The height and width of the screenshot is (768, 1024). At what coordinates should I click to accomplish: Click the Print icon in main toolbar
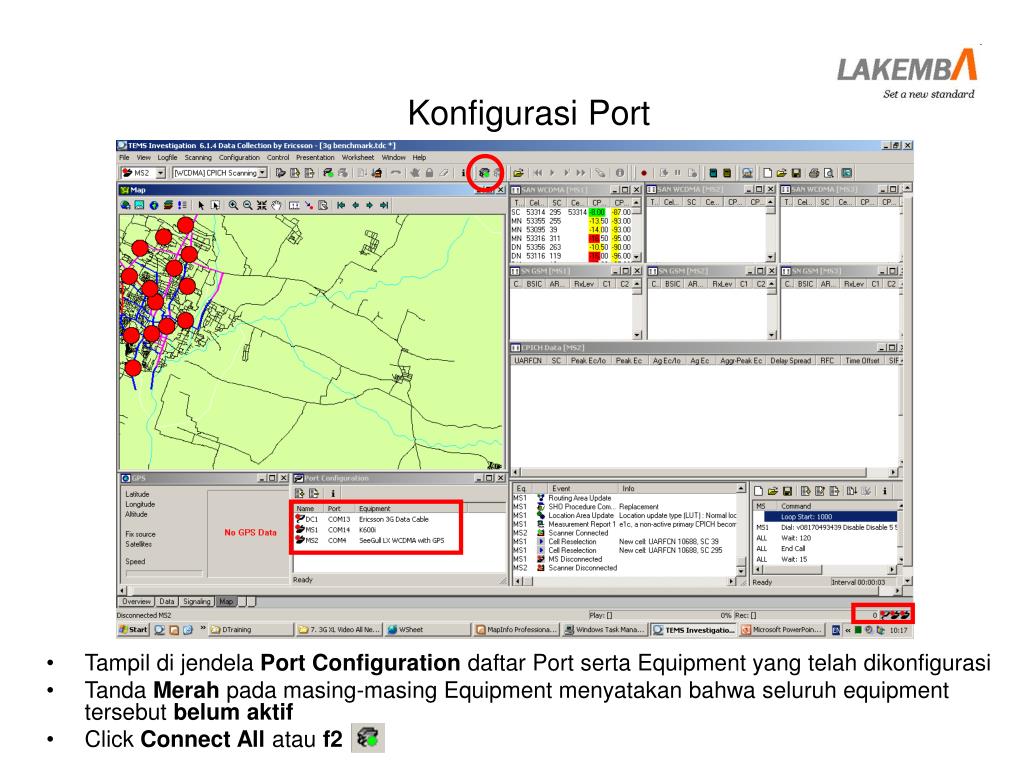pyautogui.click(x=814, y=173)
